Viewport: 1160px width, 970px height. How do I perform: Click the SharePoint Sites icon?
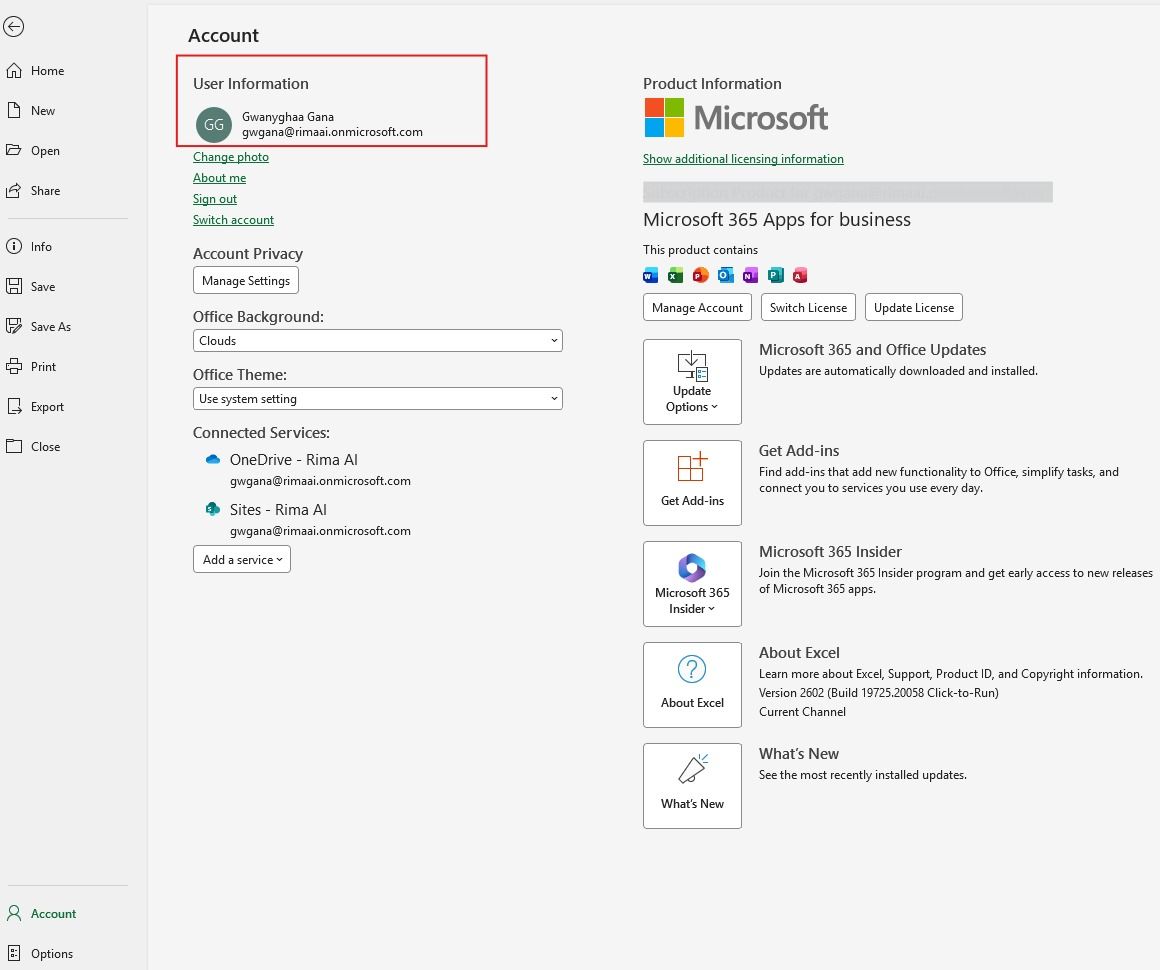coord(212,509)
